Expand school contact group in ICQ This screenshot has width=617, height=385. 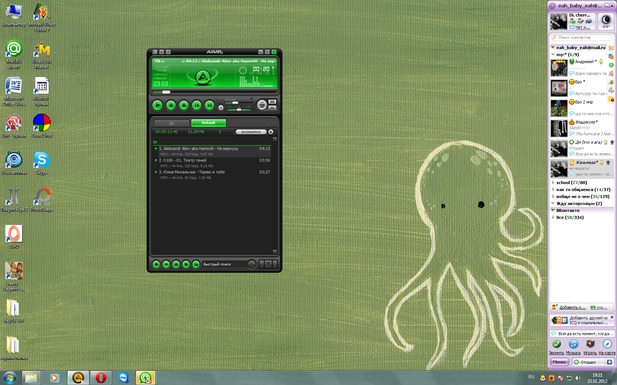[x=553, y=183]
